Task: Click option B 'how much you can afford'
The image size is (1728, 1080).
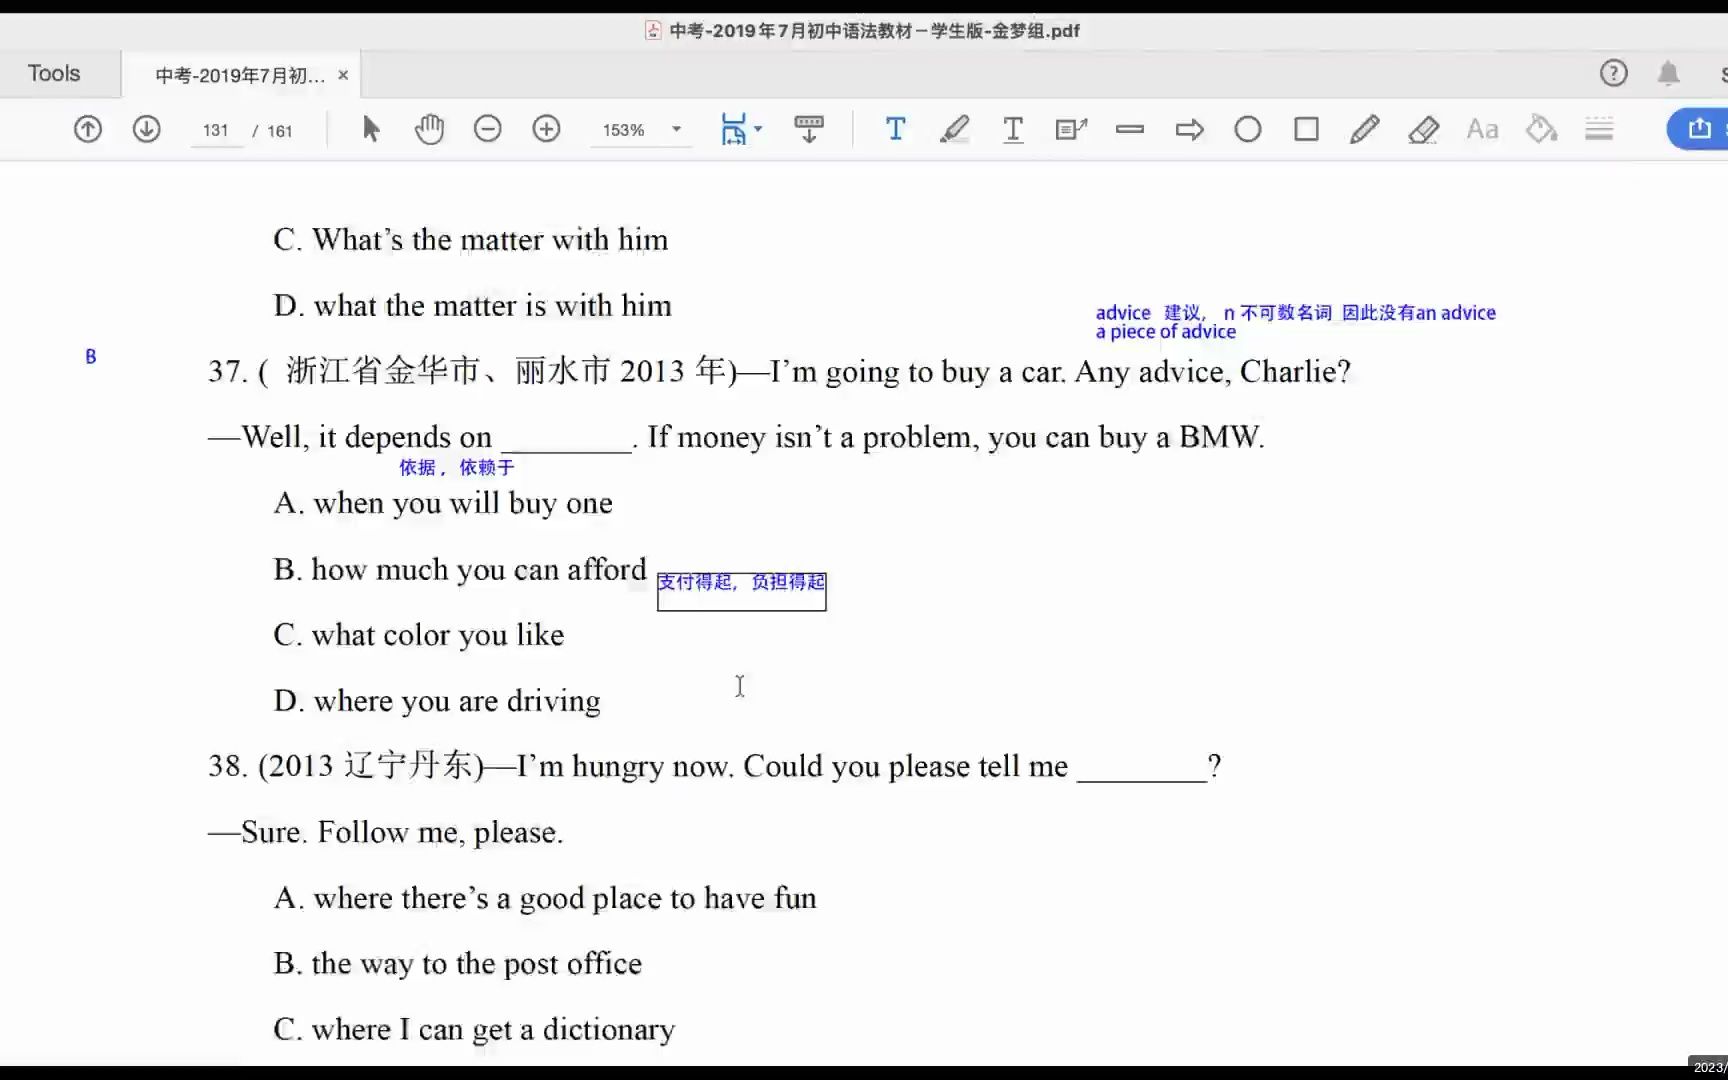Action: [x=461, y=569]
